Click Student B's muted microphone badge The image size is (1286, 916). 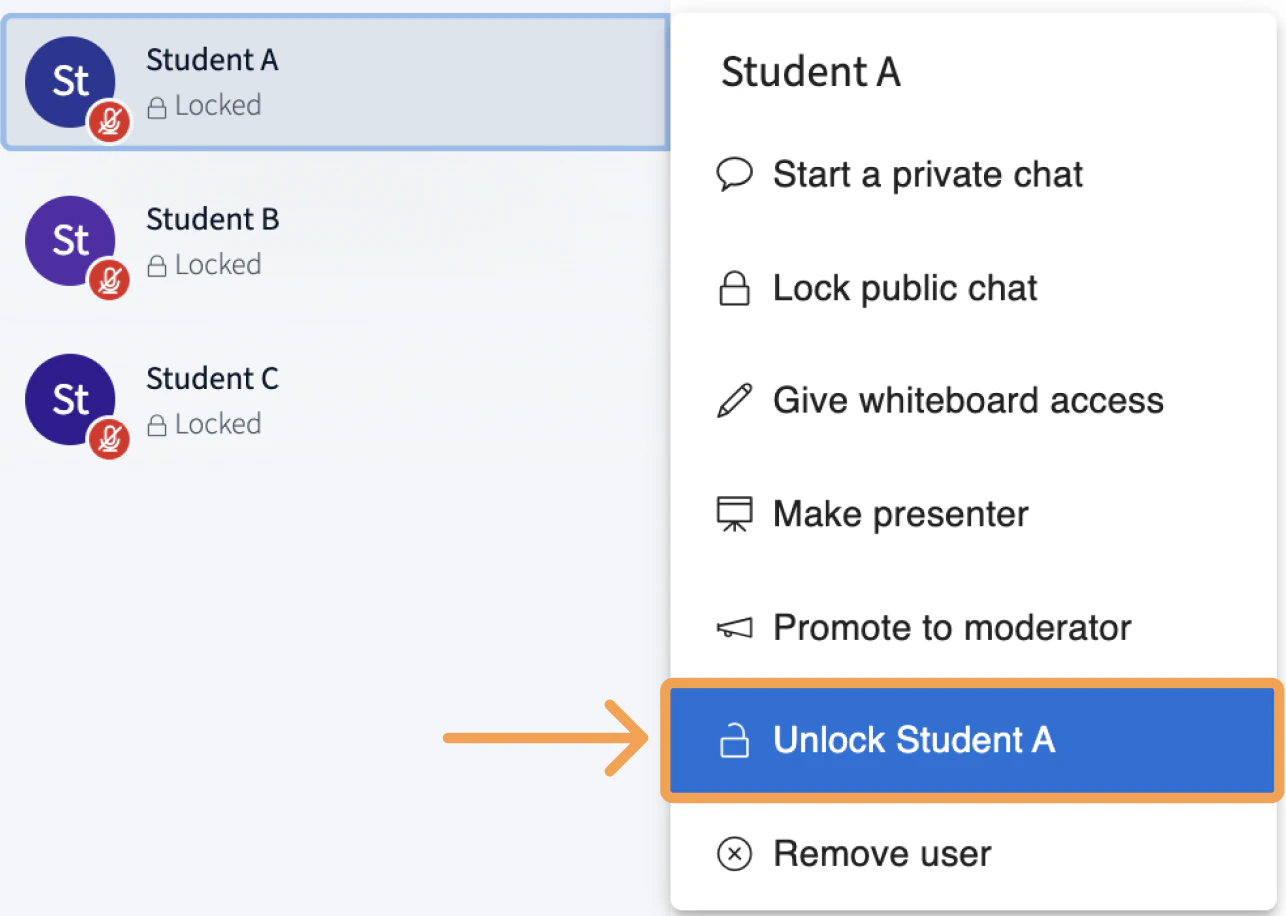(x=109, y=281)
